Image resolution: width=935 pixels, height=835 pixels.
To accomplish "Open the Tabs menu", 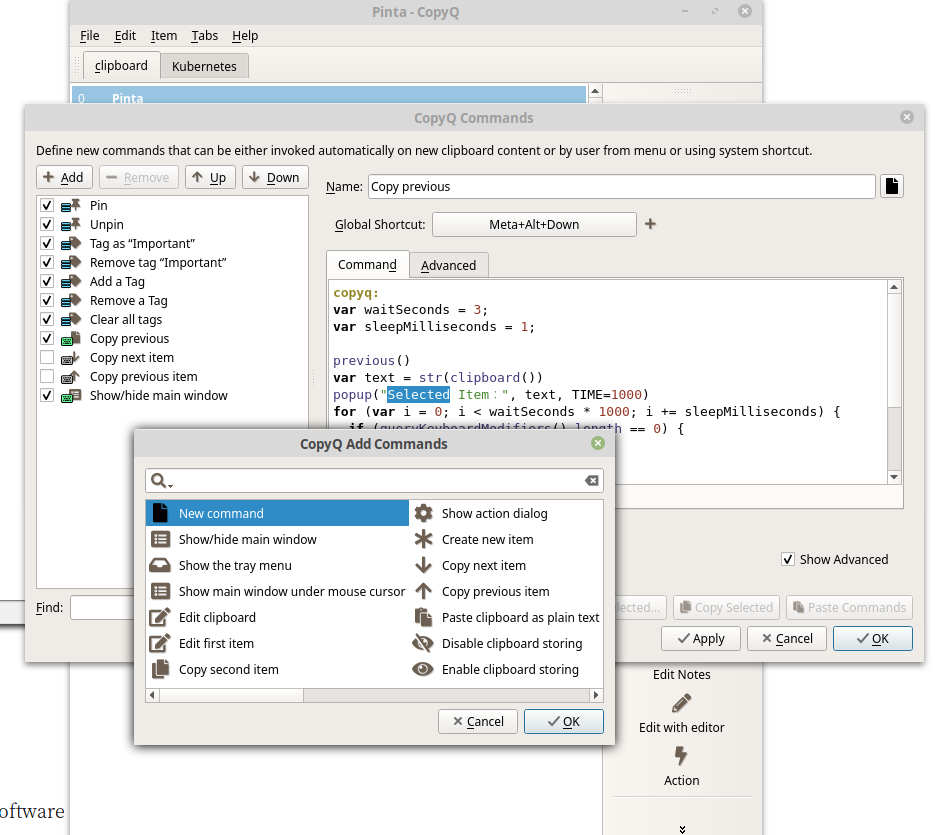I will 205,36.
